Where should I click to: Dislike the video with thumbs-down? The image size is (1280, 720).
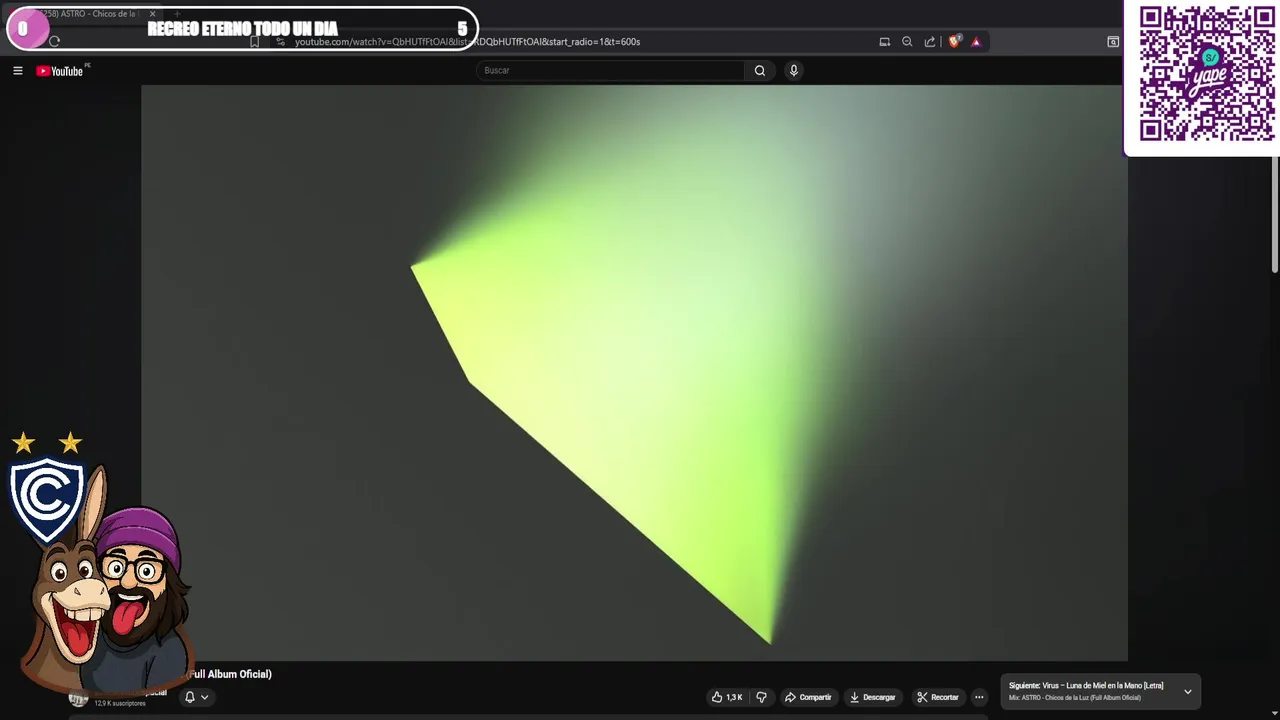click(761, 697)
